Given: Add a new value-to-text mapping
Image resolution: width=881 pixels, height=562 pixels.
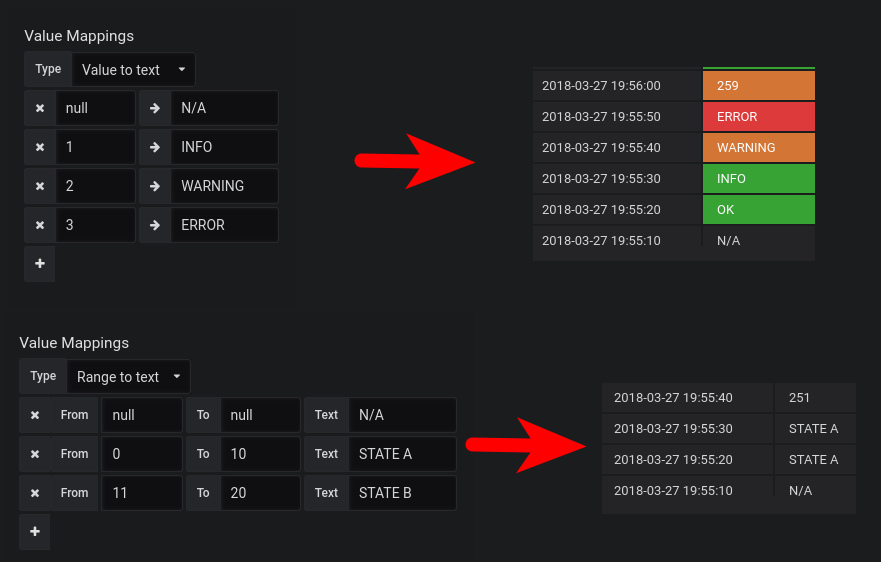Looking at the screenshot, I should 40,264.
